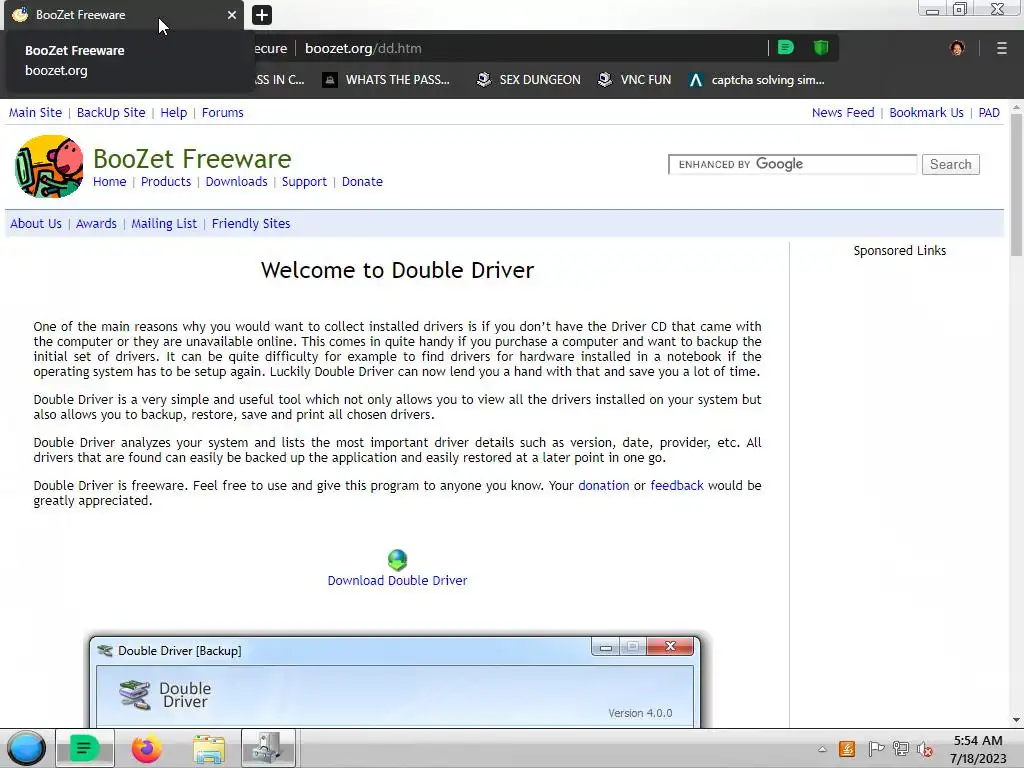This screenshot has height=768, width=1024.
Task: Visit the Forums link
Action: (x=222, y=112)
